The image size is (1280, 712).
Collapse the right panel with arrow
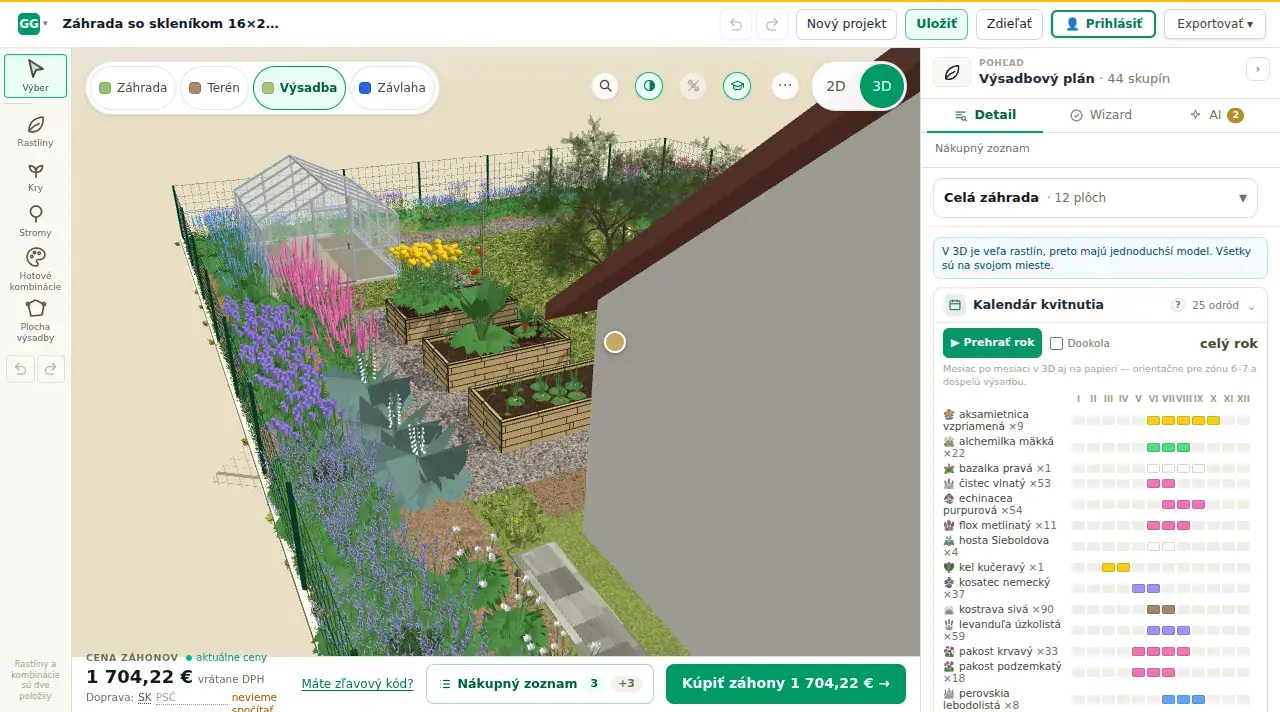point(1256,69)
